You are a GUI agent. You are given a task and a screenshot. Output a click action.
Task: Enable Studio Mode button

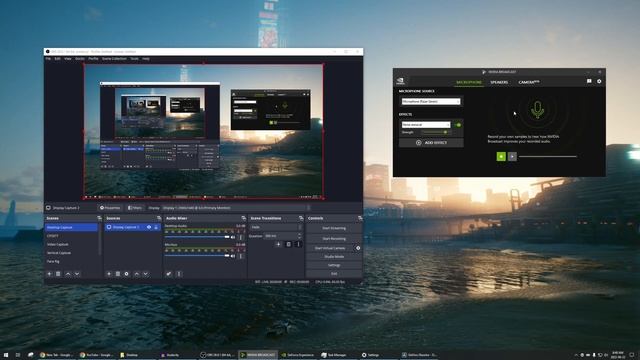(x=334, y=257)
